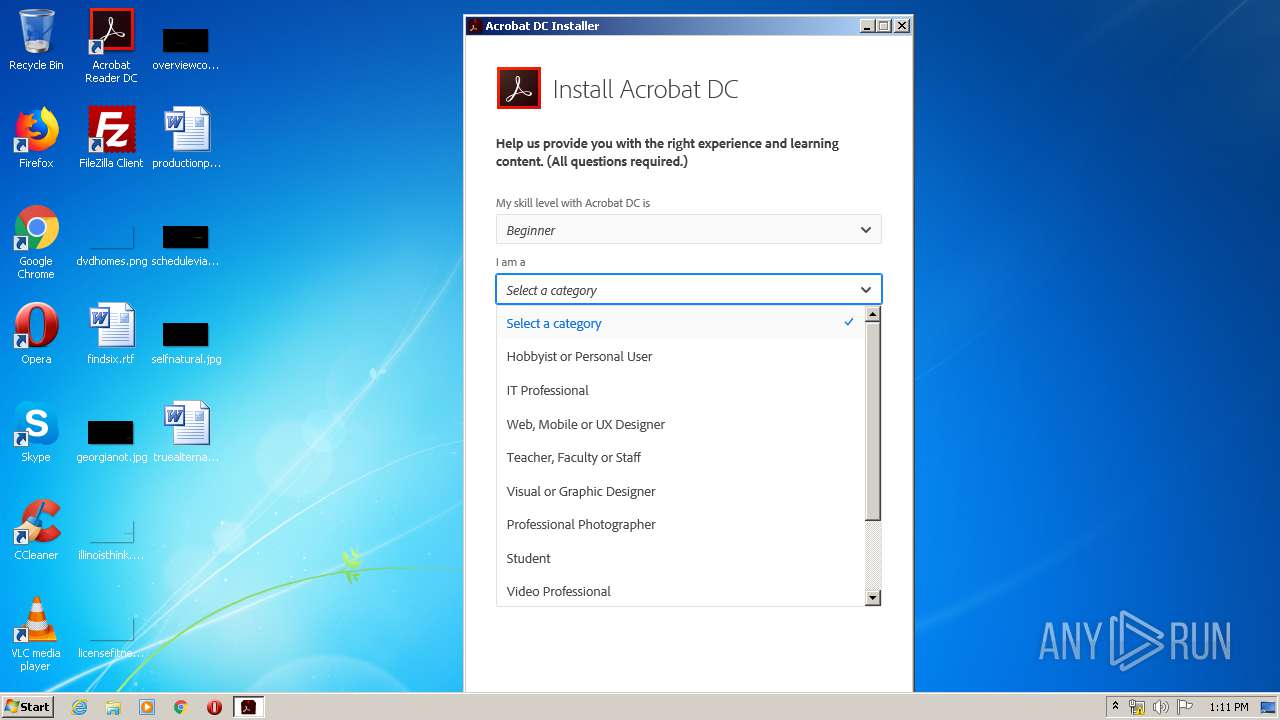This screenshot has height=720, width=1280.
Task: Open Opera from the taskbar
Action: (x=214, y=707)
